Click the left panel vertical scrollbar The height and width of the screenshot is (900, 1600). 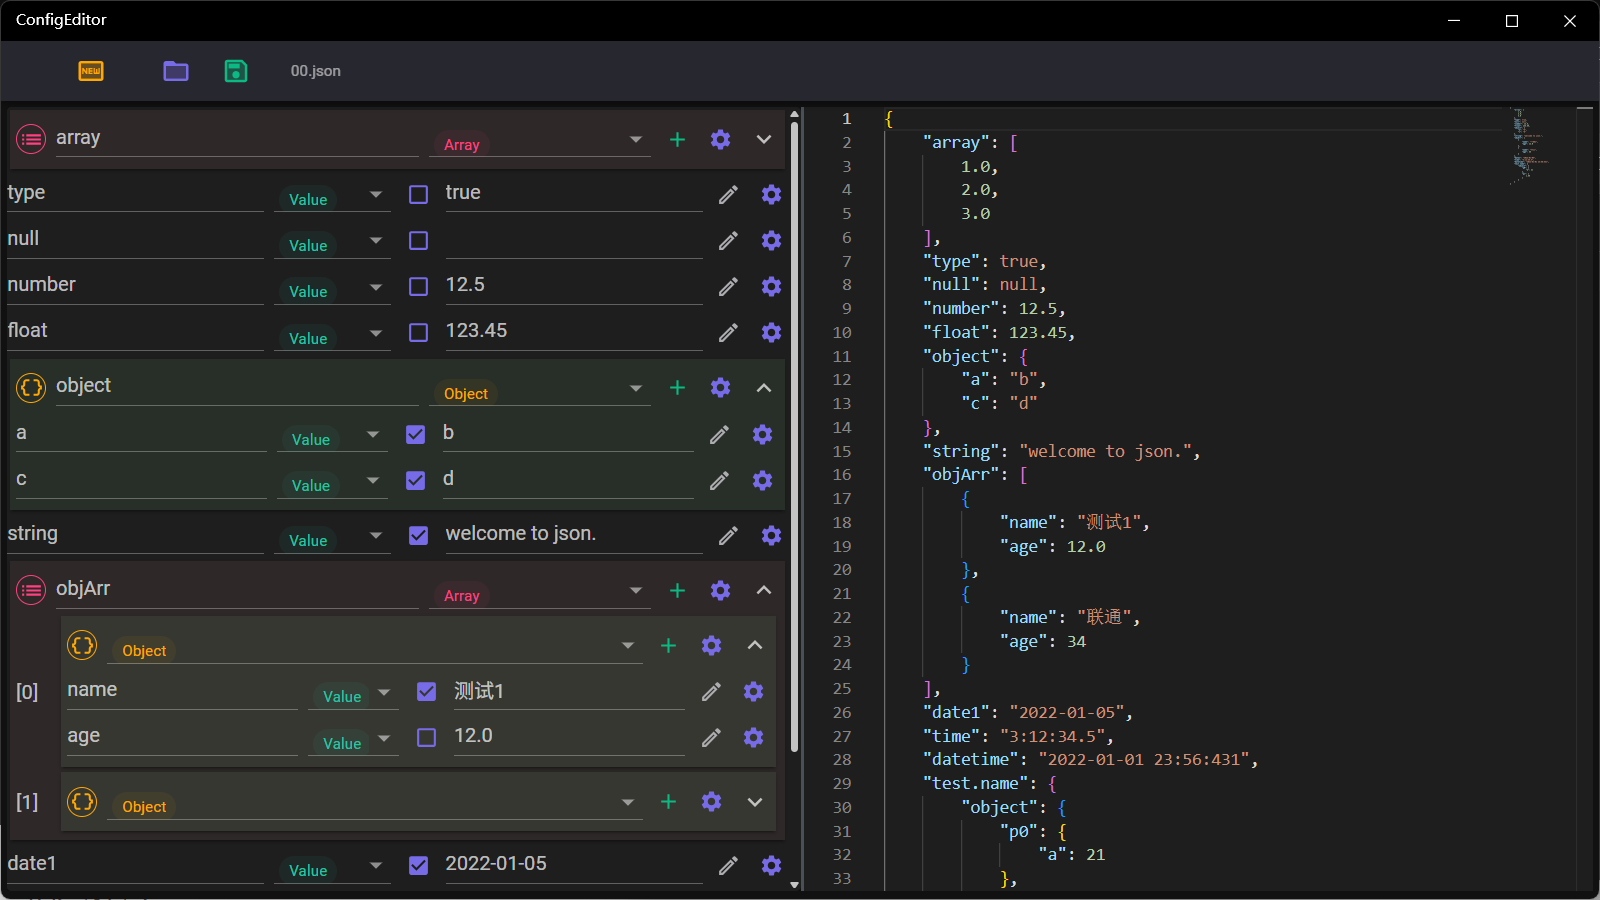click(794, 440)
